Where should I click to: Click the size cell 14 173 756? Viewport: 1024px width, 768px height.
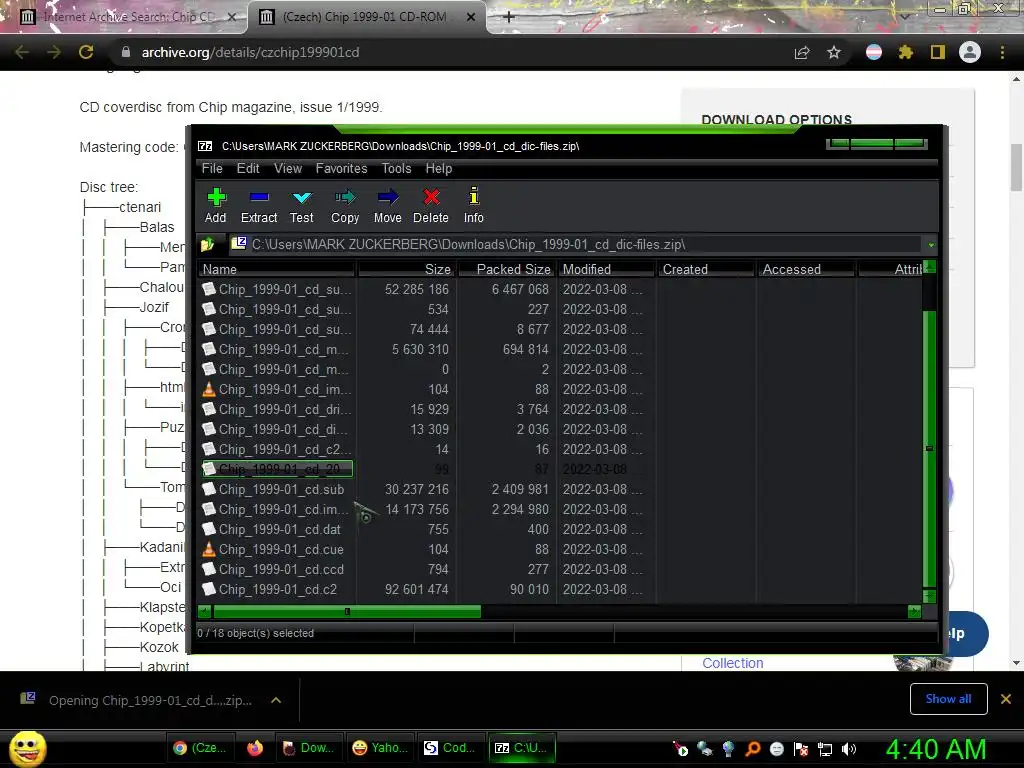(x=417, y=509)
